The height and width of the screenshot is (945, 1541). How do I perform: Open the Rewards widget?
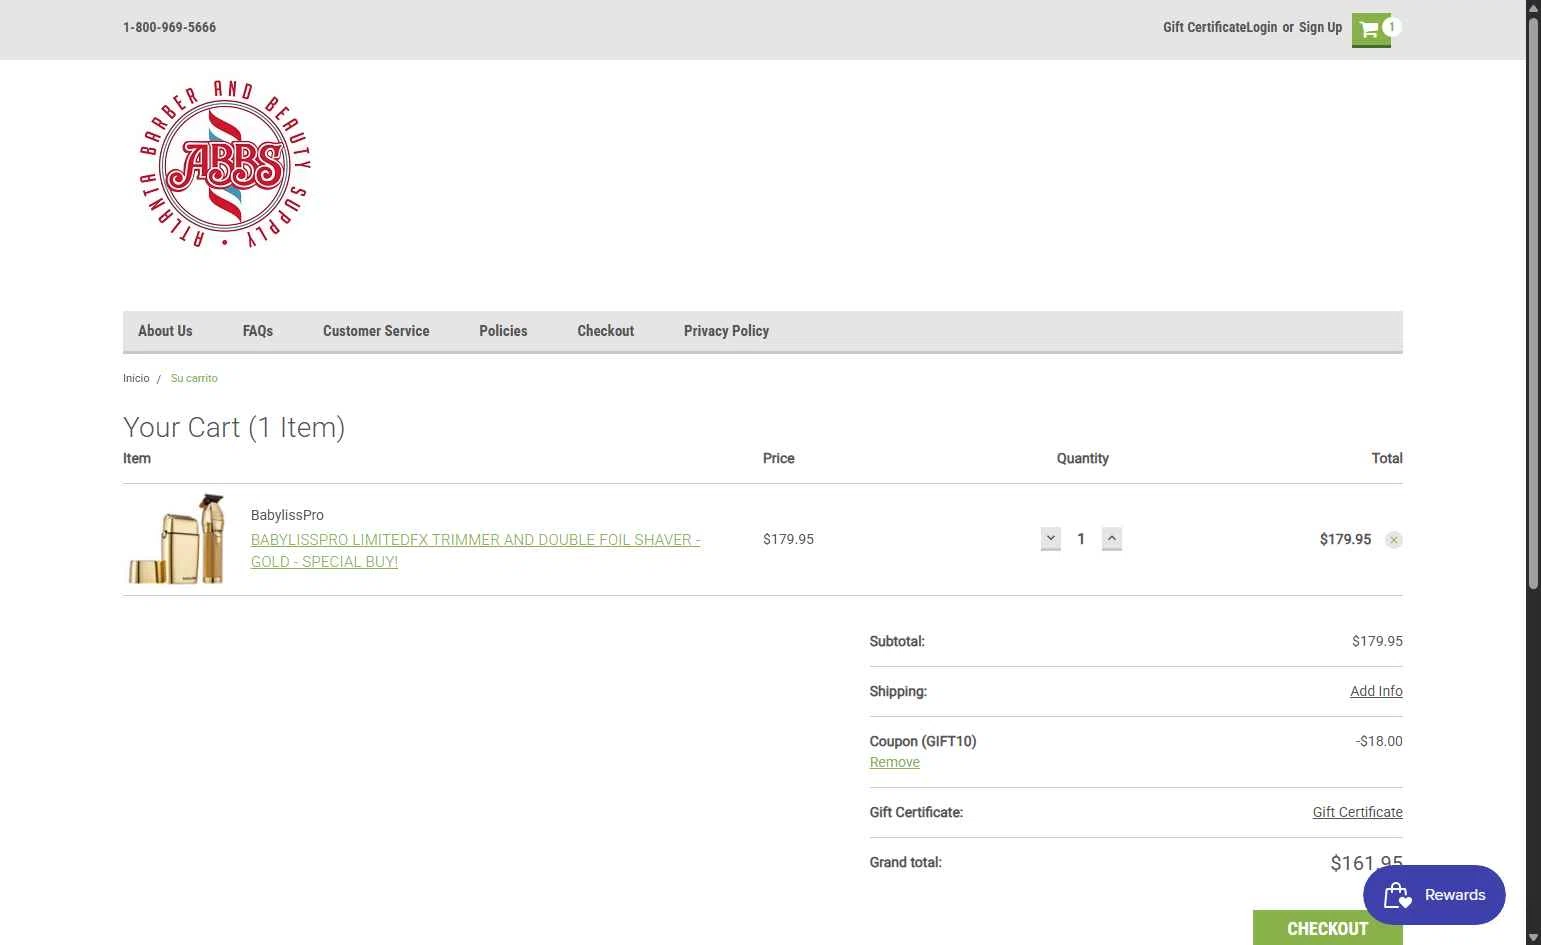tap(1434, 895)
